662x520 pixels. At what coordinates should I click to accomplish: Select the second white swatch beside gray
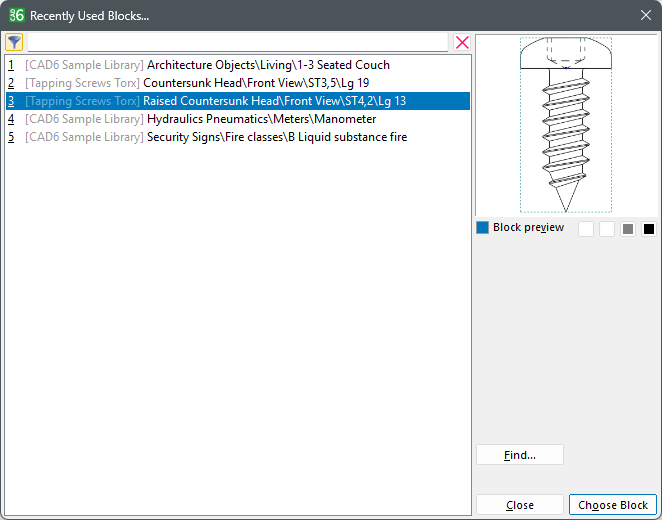coord(607,229)
